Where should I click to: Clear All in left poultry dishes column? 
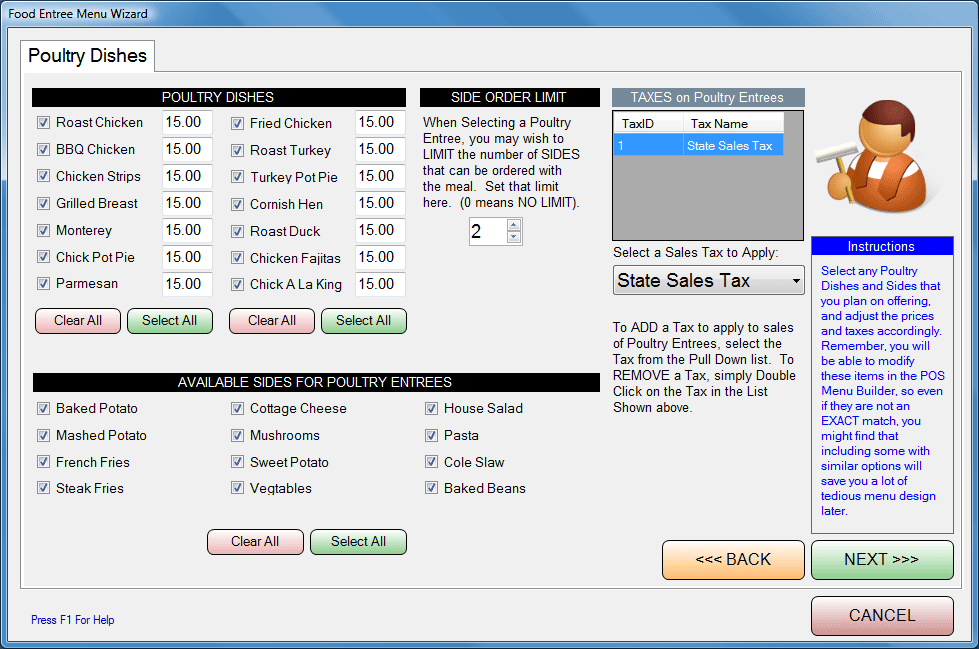click(x=78, y=321)
